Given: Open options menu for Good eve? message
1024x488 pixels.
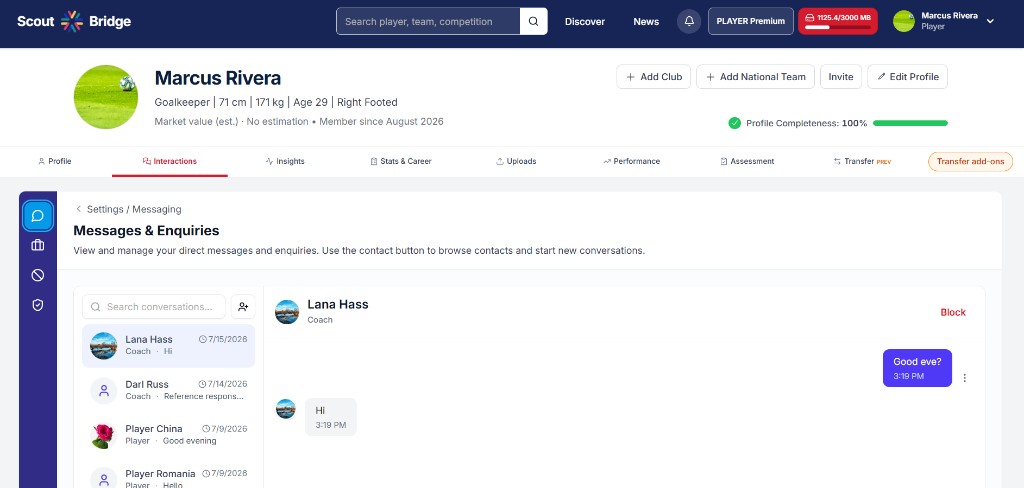Looking at the screenshot, I should click(x=965, y=378).
